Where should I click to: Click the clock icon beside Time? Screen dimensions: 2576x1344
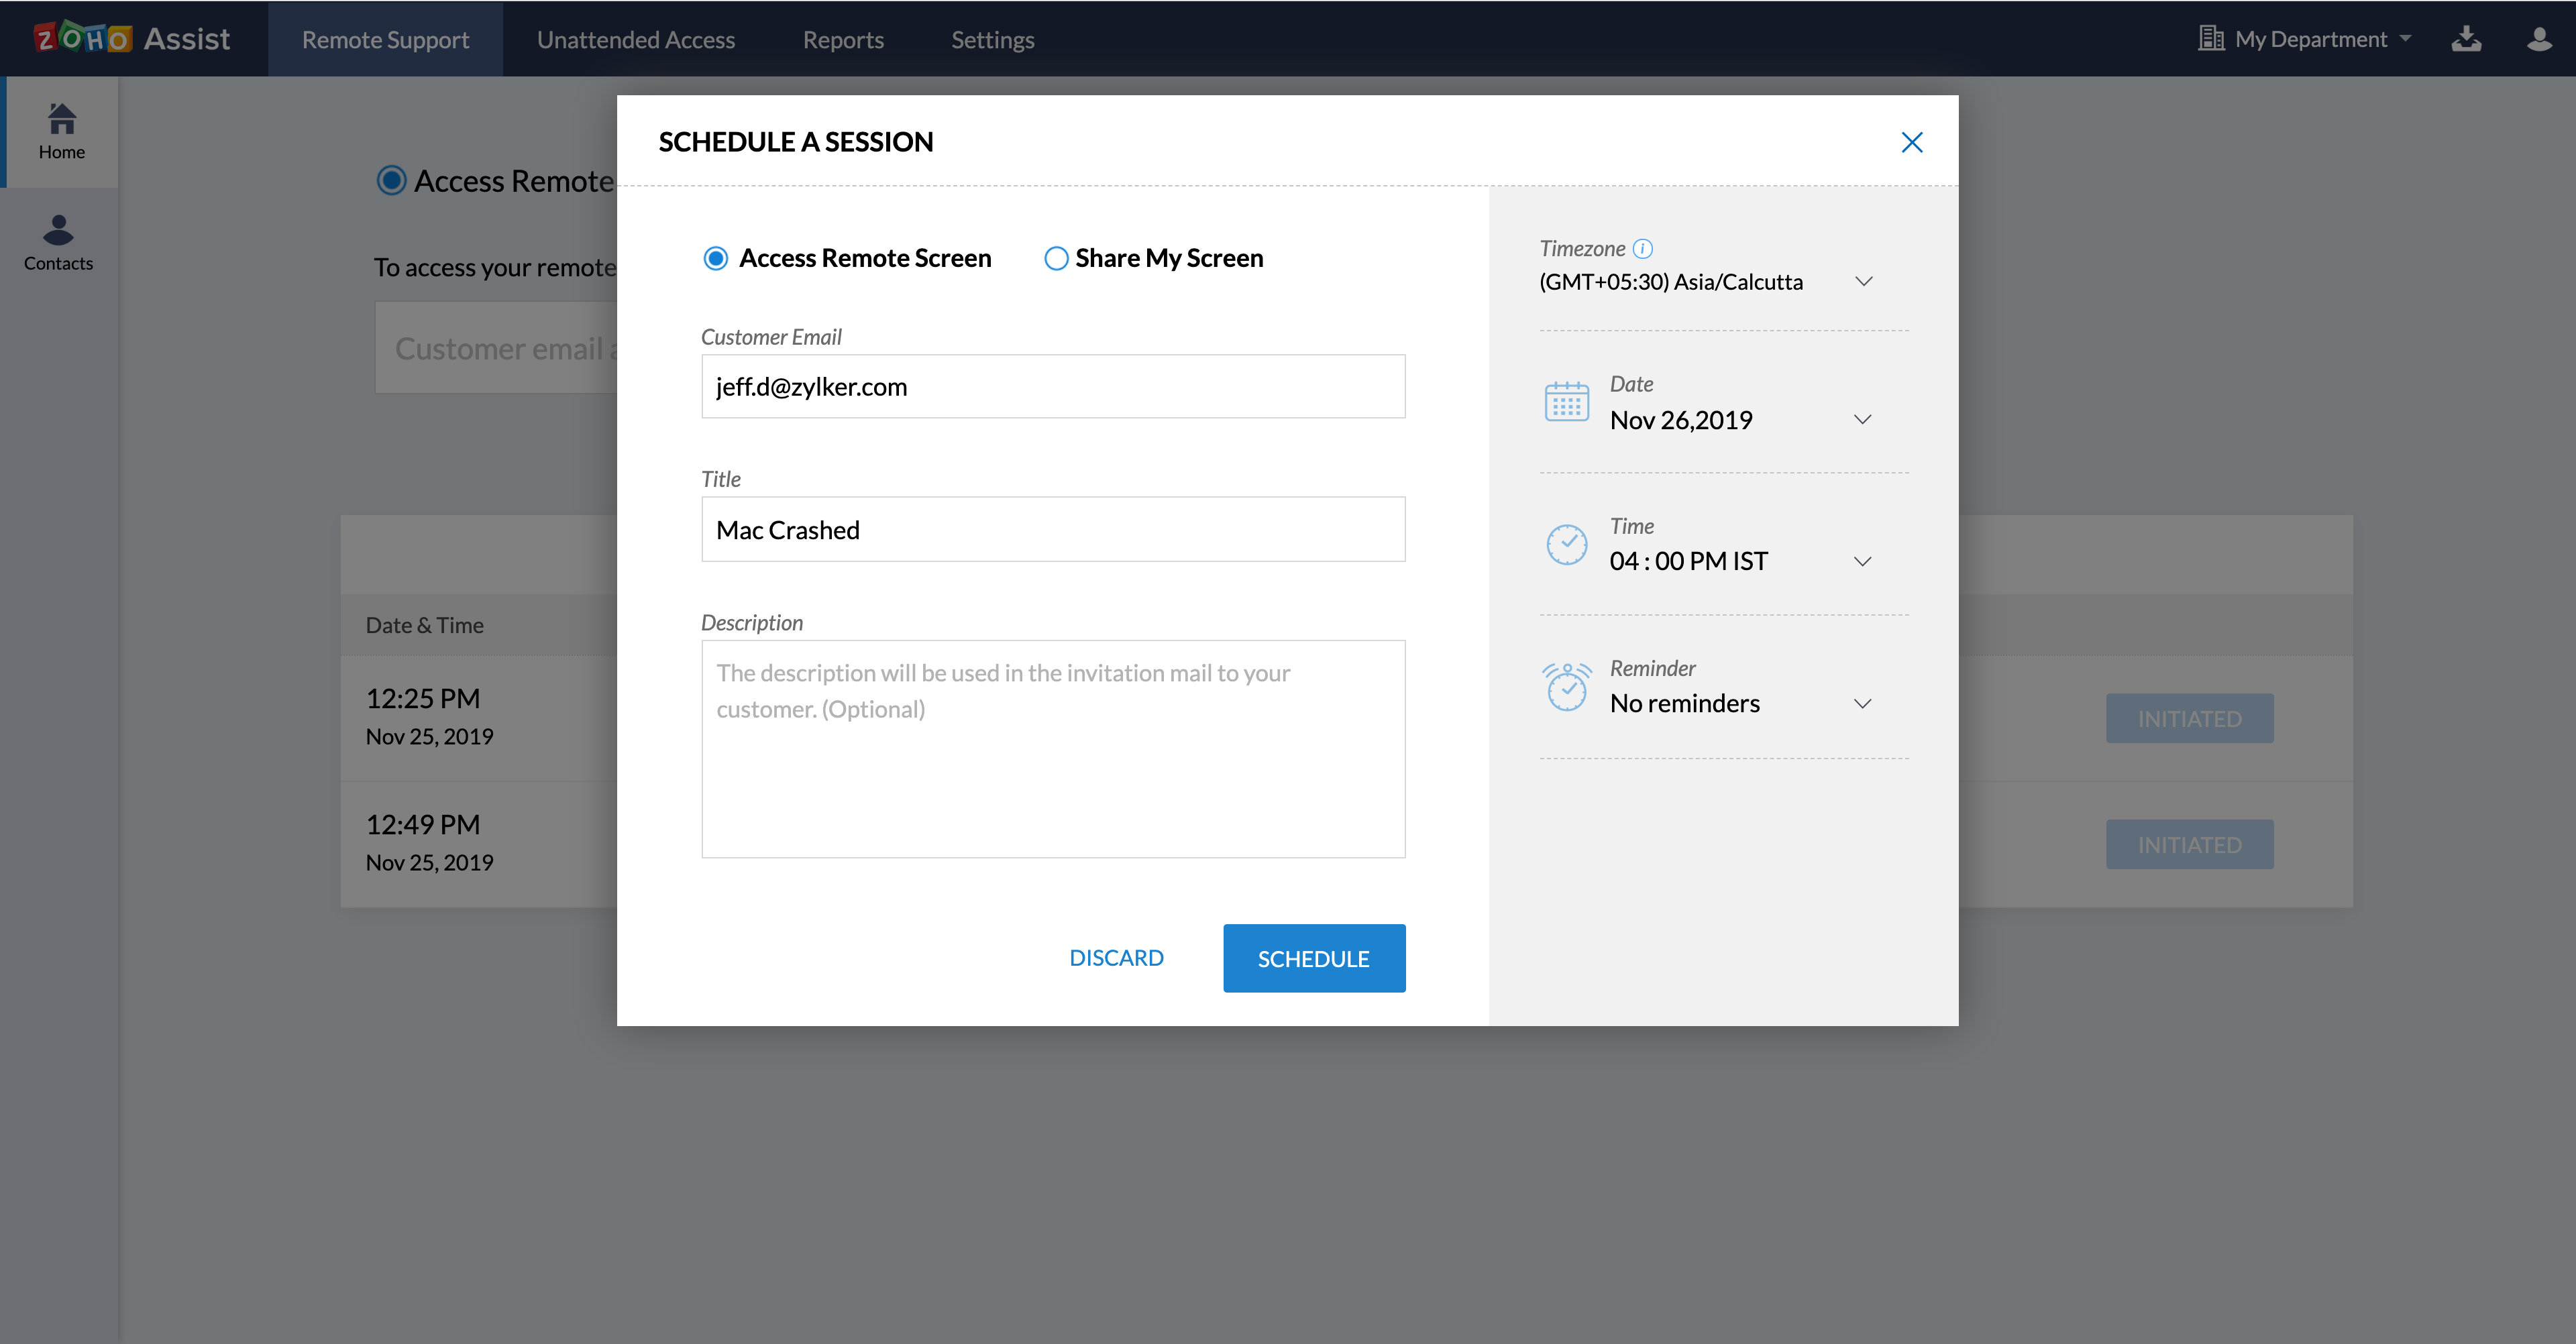[x=1566, y=544]
